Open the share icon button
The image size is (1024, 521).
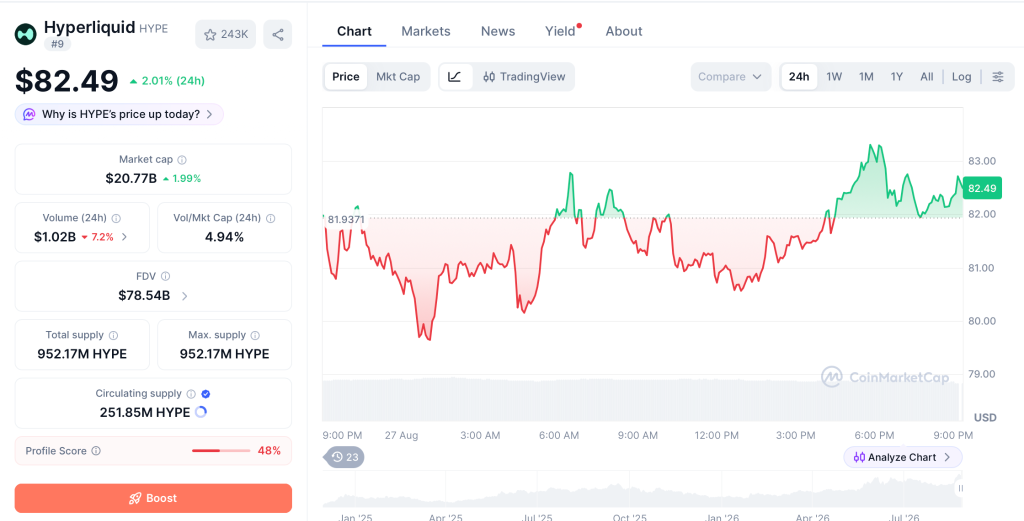coord(278,35)
